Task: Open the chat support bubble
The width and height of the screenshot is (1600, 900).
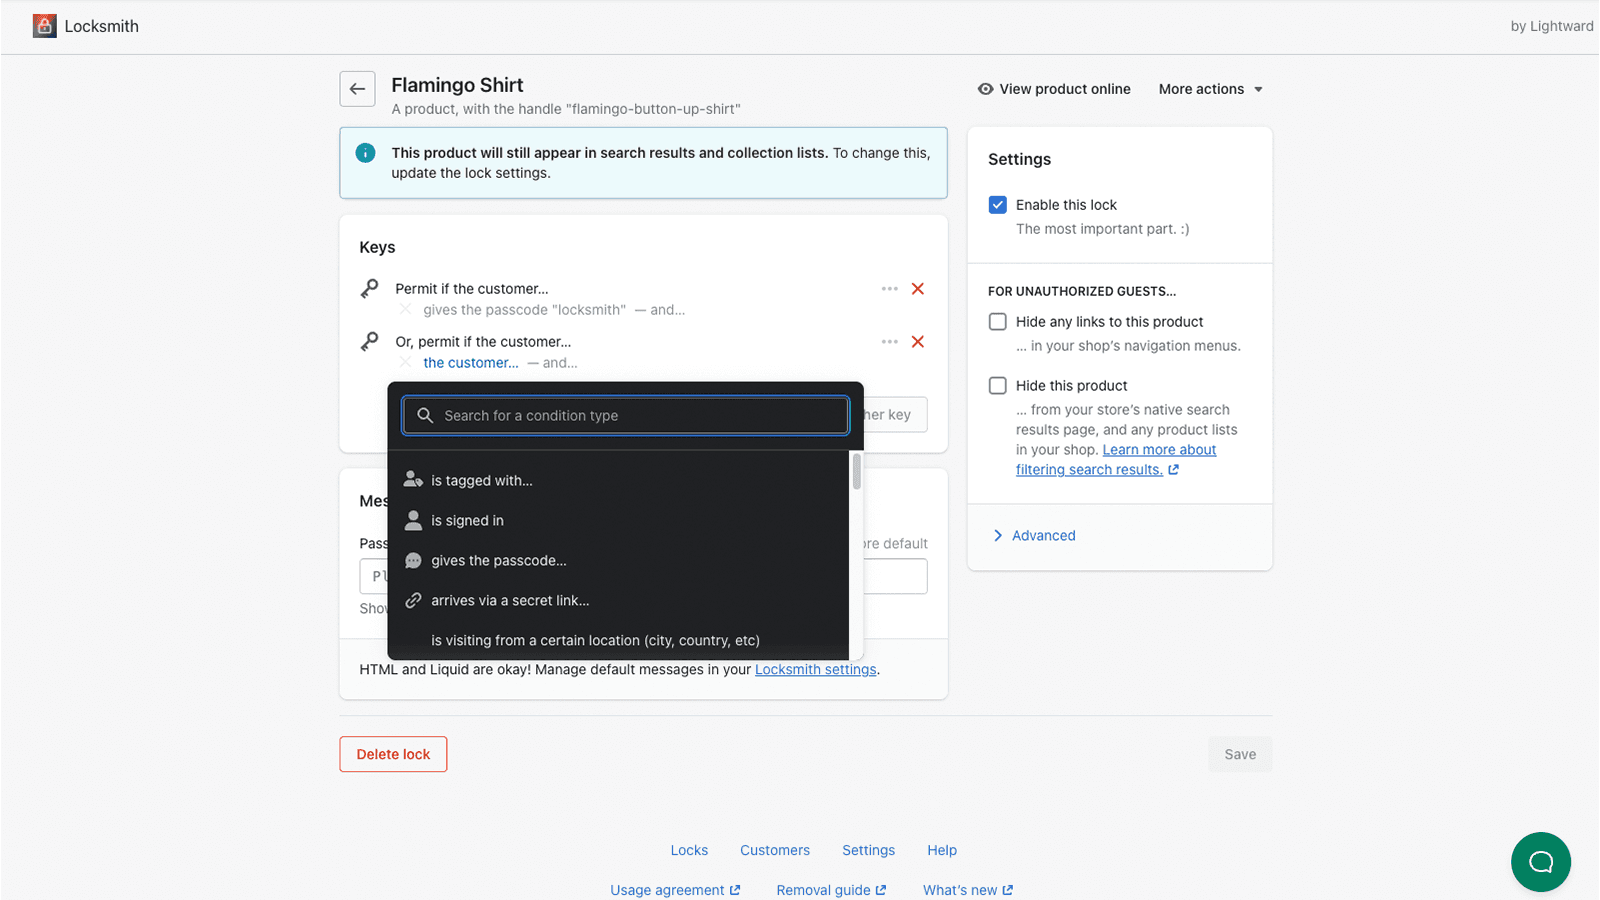Action: (x=1541, y=862)
